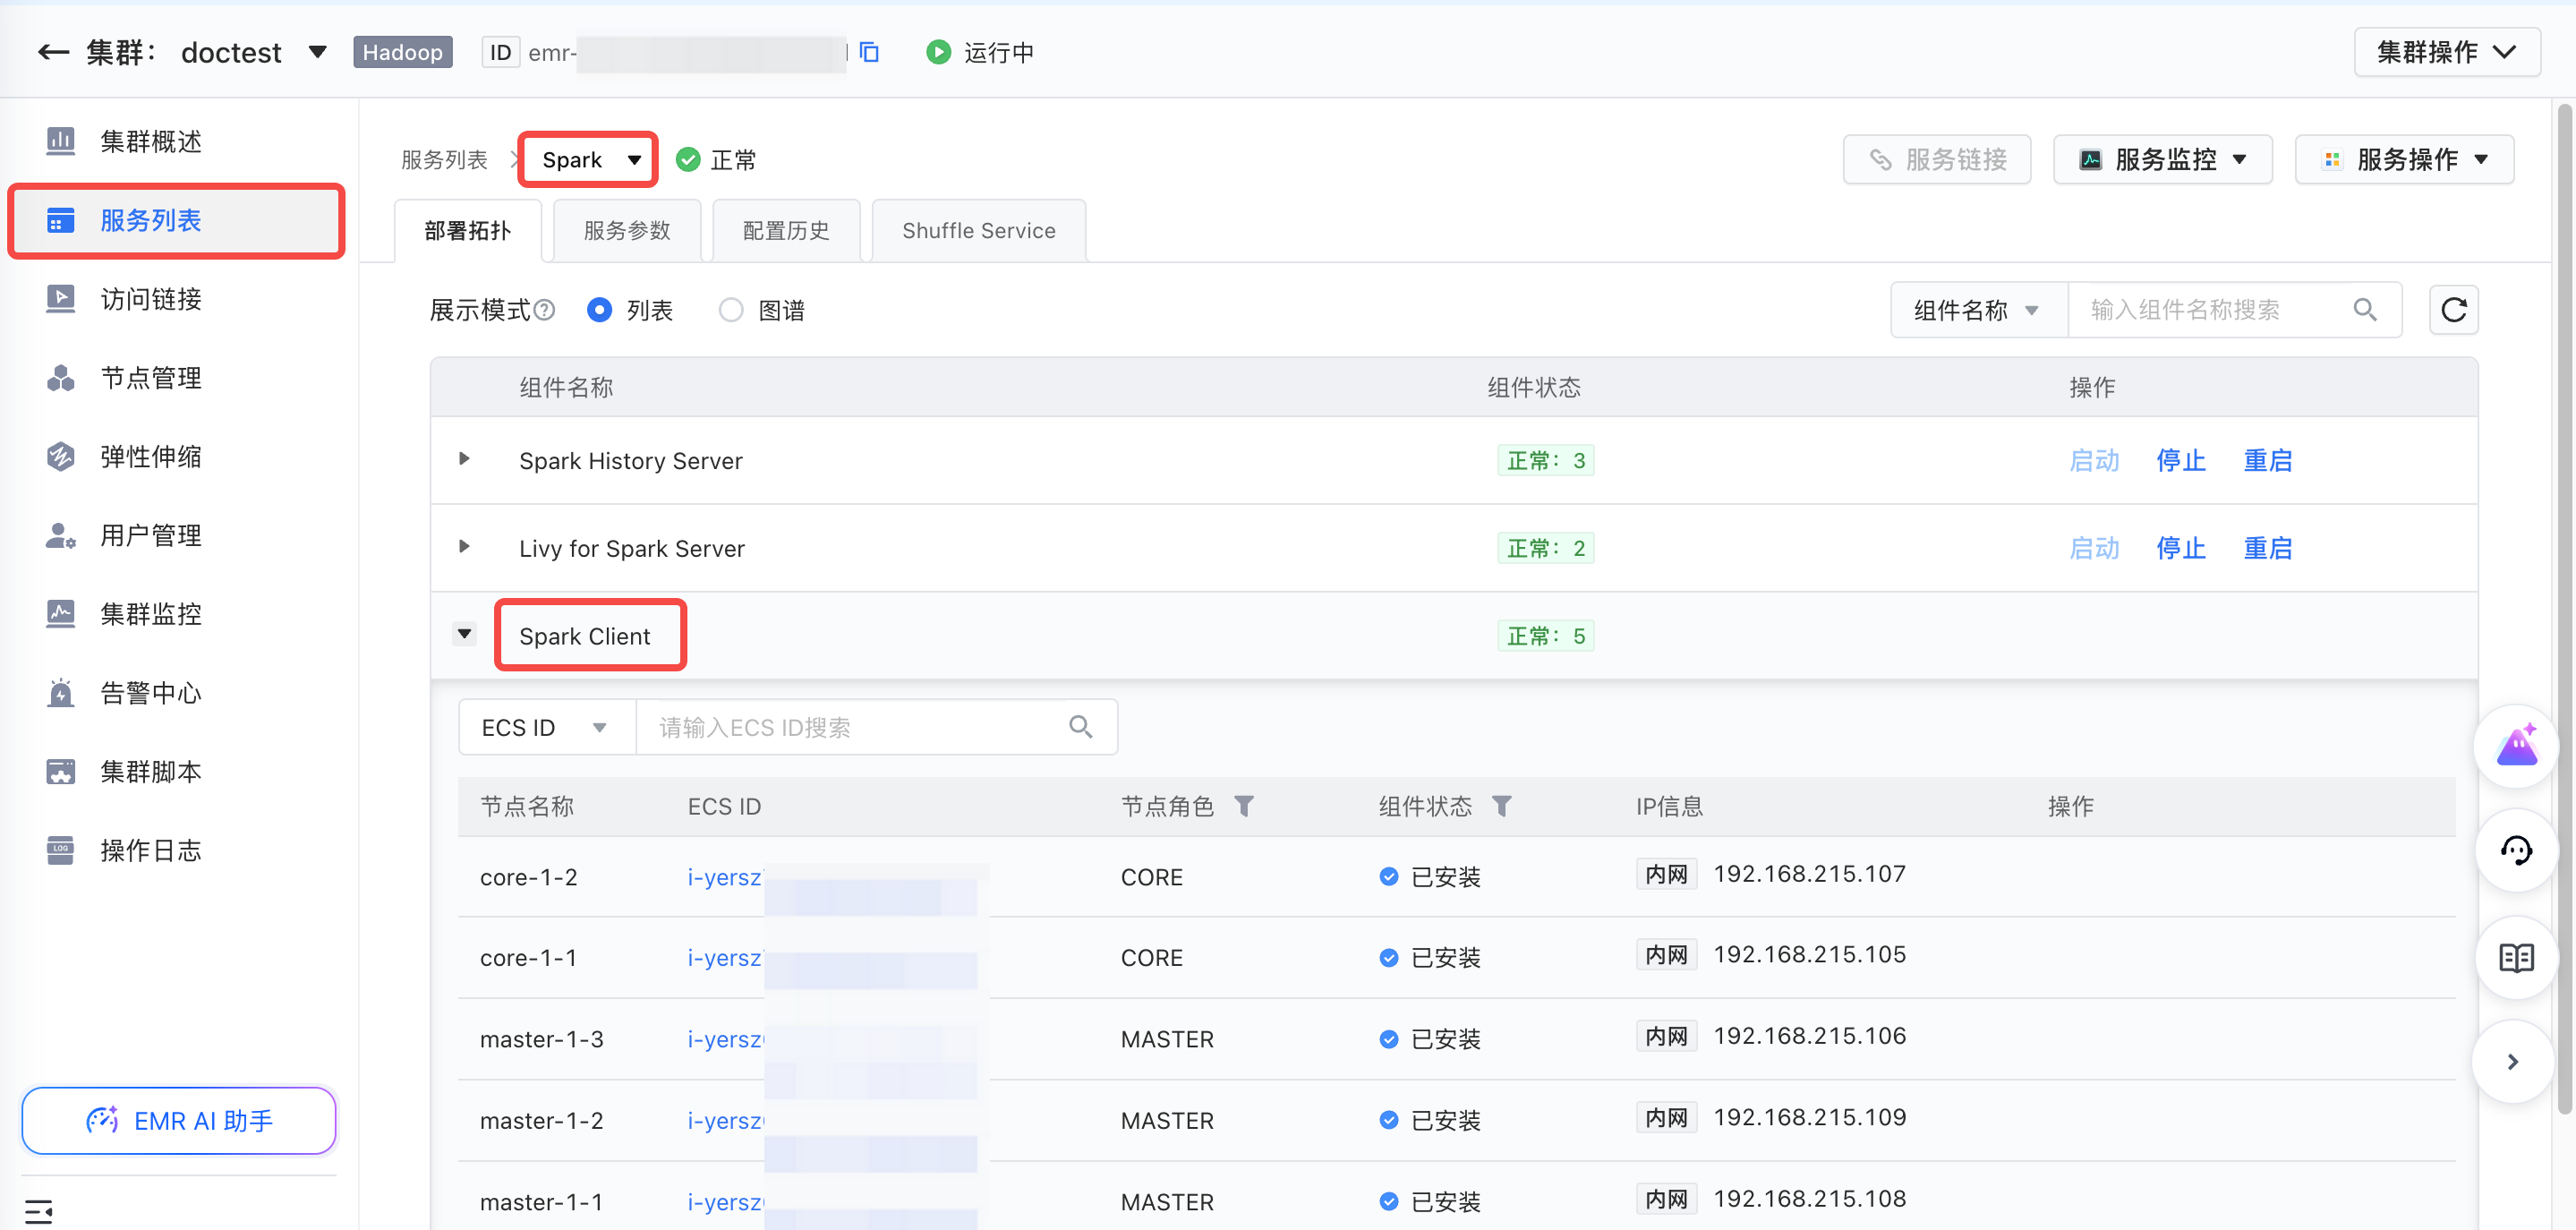This screenshot has width=2576, height=1230.
Task: Click the 节点管理 sidebar icon
Action: click(x=61, y=378)
